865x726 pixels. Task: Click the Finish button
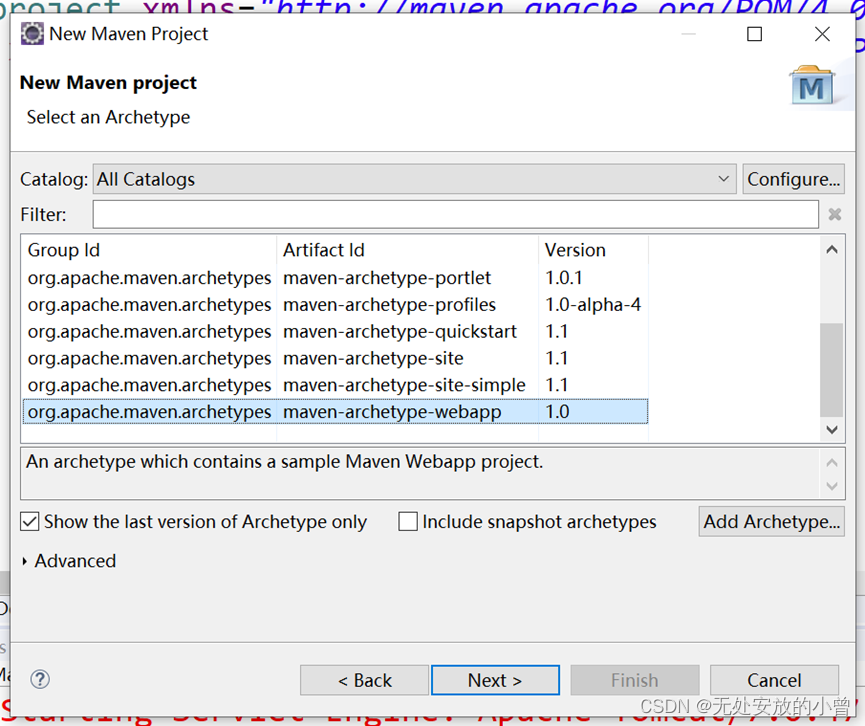(634, 680)
